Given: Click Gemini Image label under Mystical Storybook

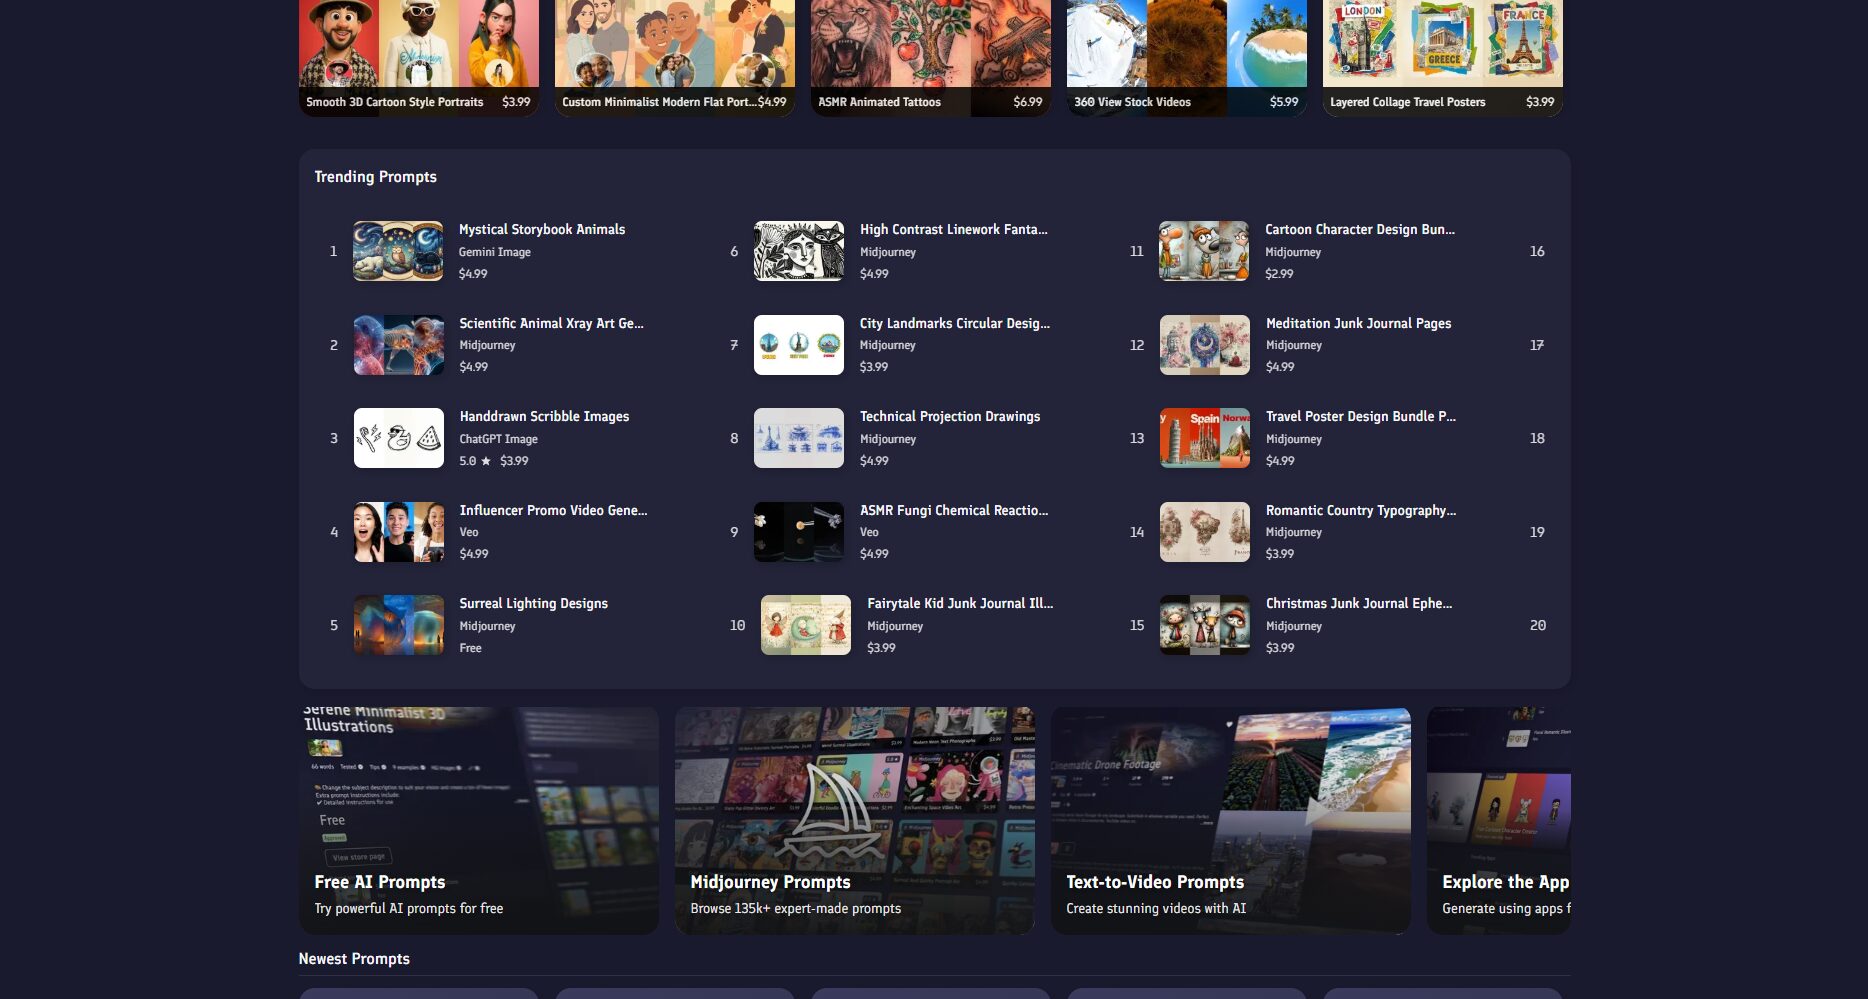Looking at the screenshot, I should tap(495, 252).
